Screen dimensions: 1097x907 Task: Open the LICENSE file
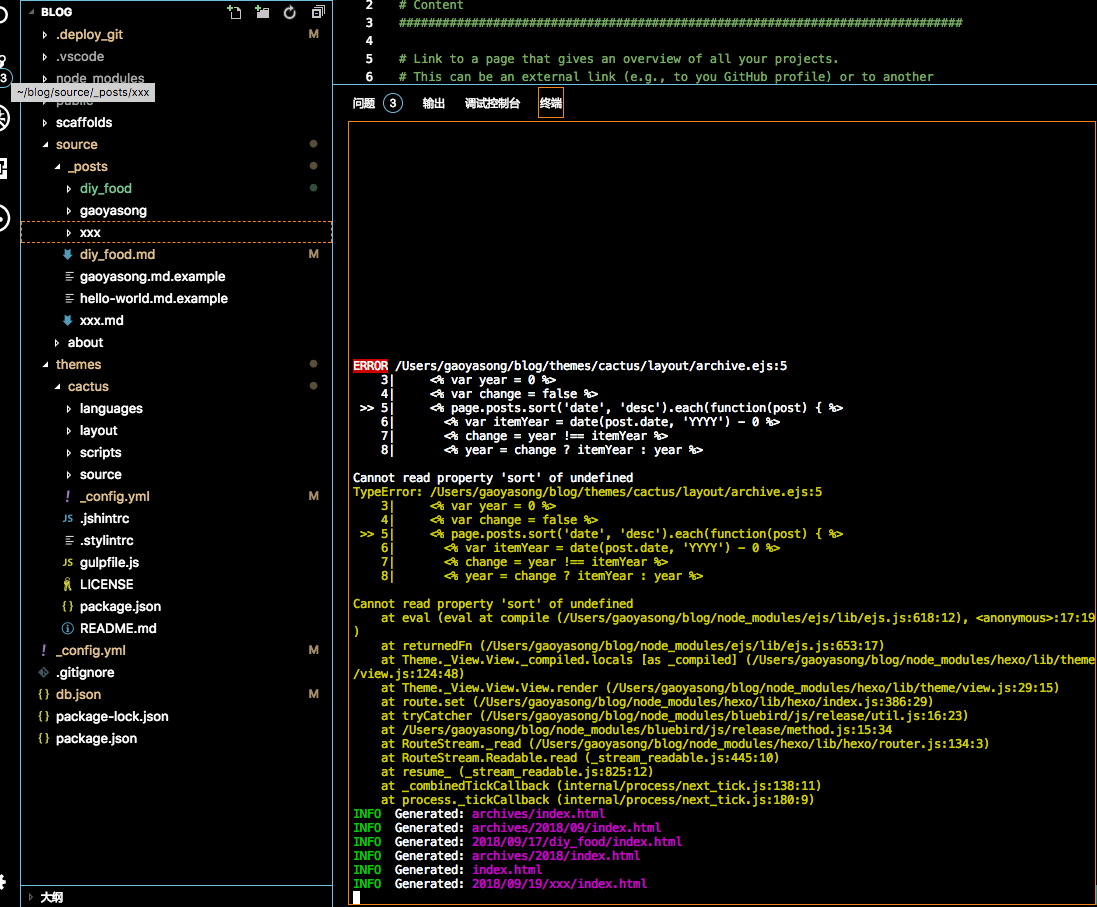coord(176,584)
